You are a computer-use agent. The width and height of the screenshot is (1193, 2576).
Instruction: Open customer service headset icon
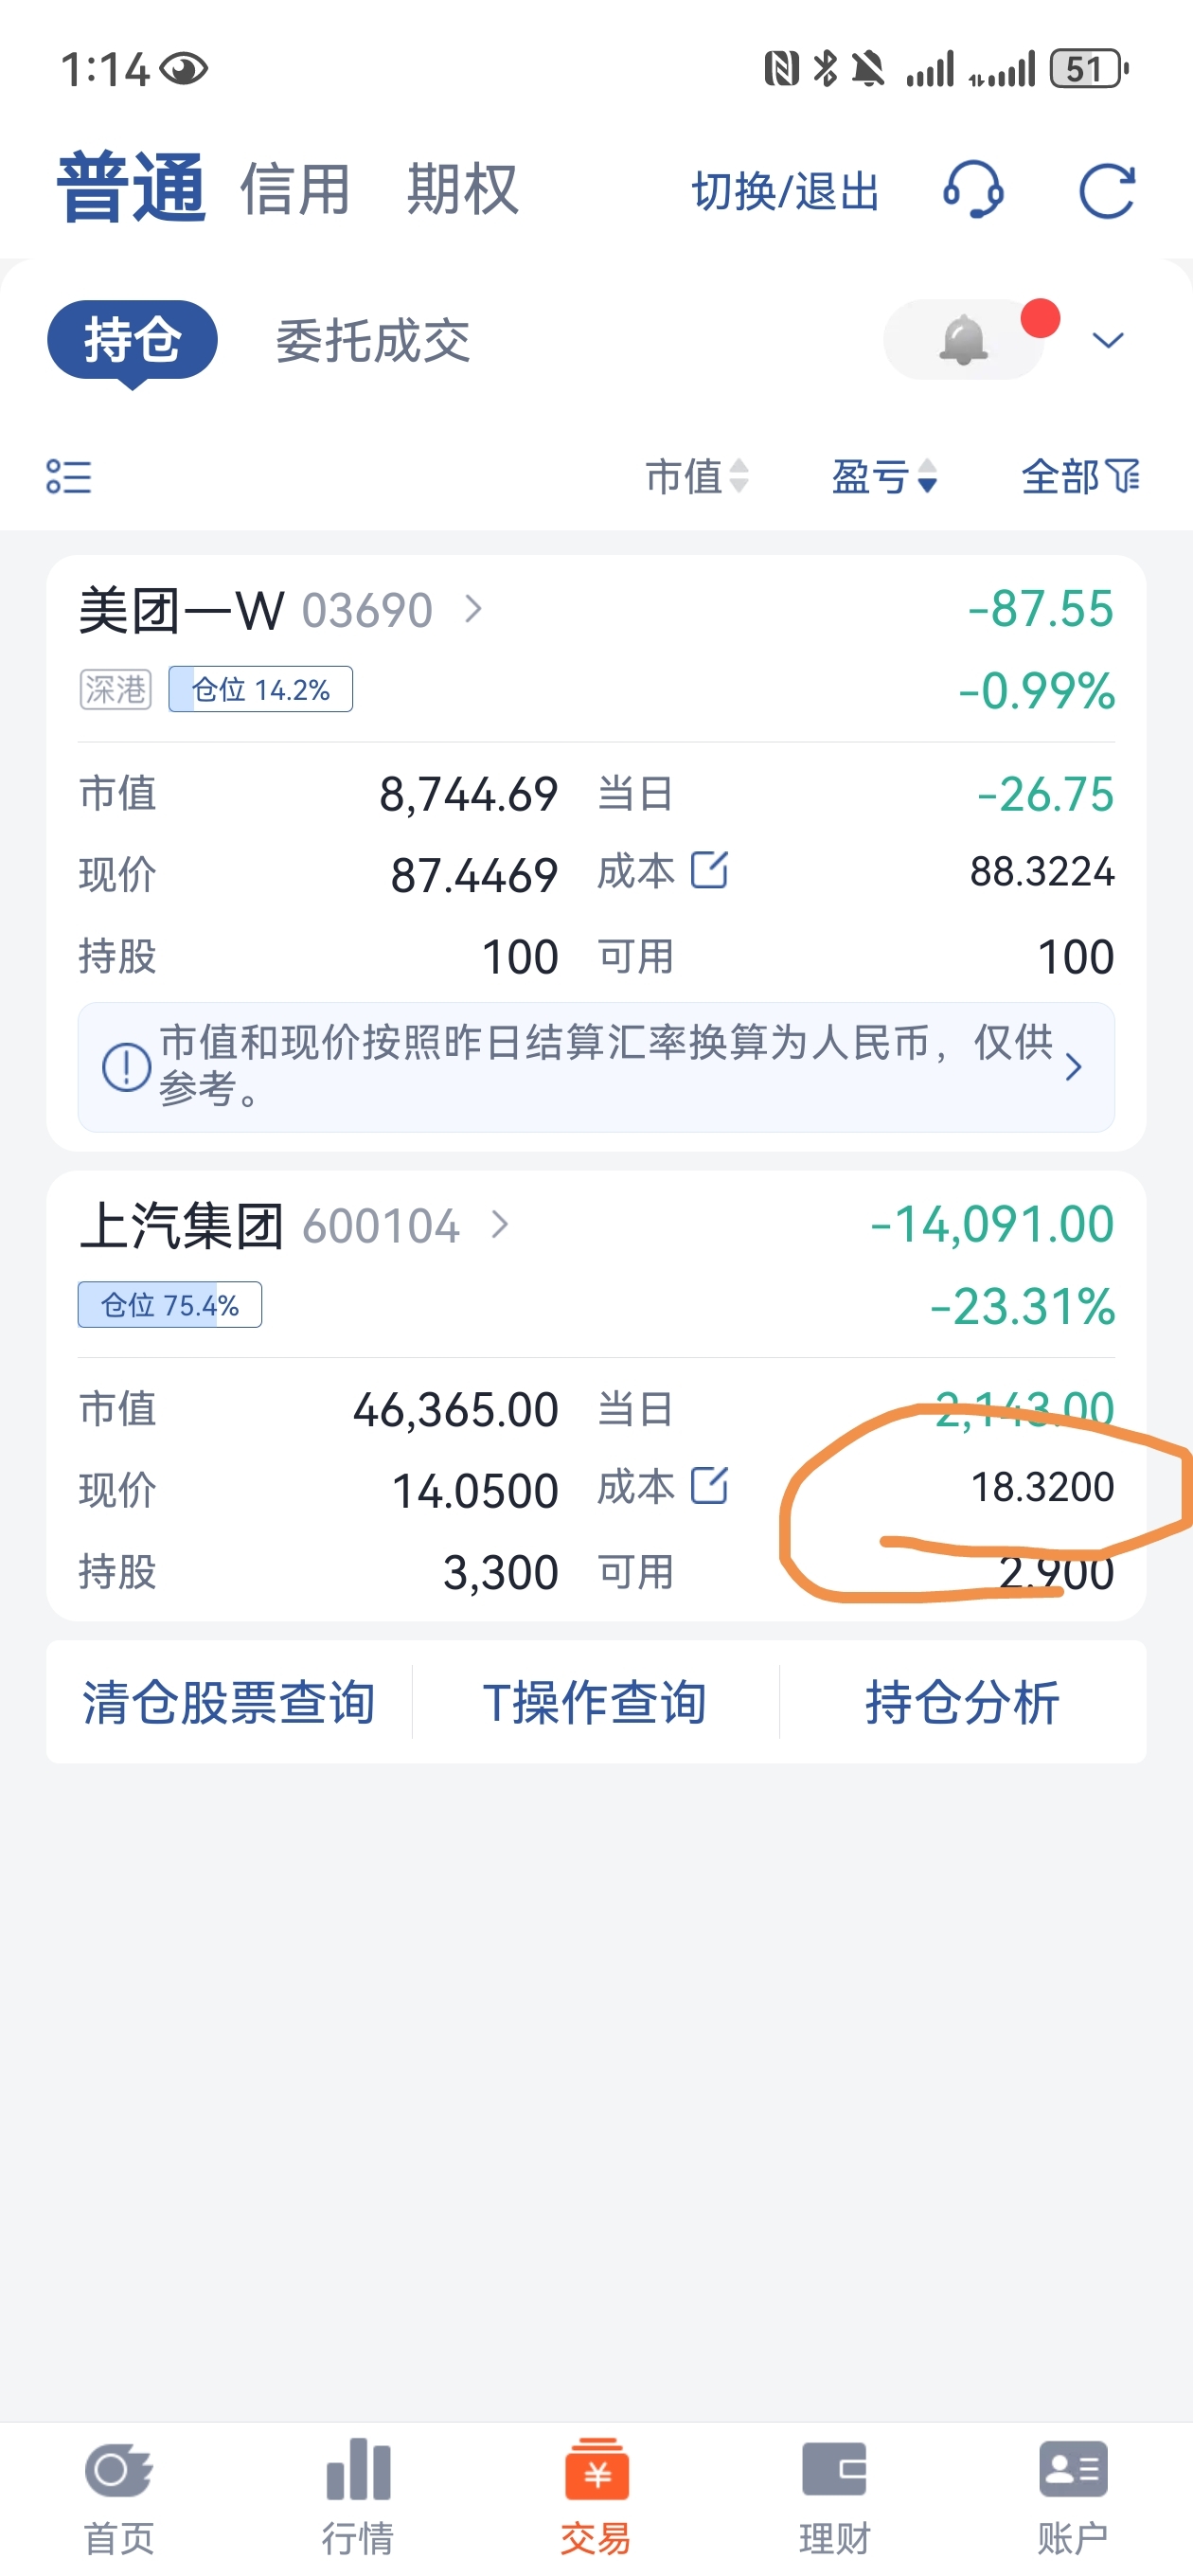(973, 190)
